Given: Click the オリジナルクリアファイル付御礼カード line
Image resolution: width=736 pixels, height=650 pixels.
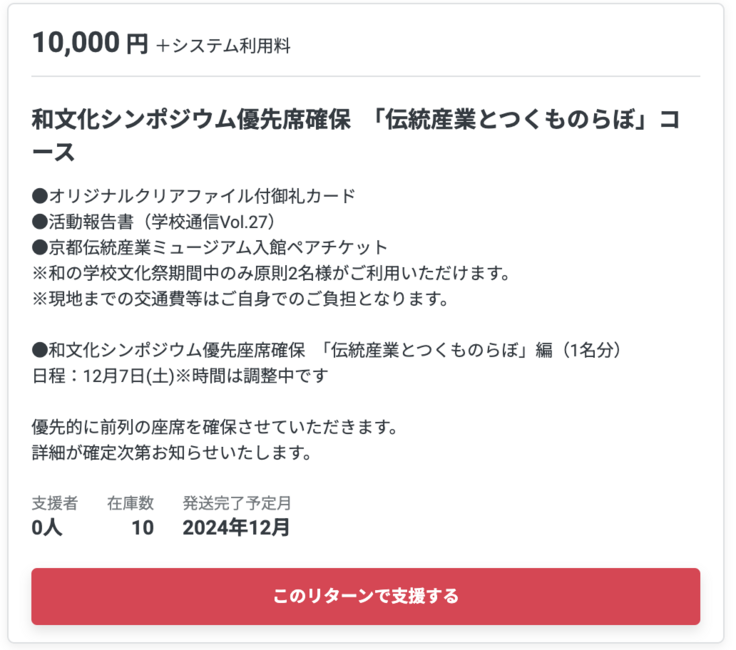Looking at the screenshot, I should point(193,194).
